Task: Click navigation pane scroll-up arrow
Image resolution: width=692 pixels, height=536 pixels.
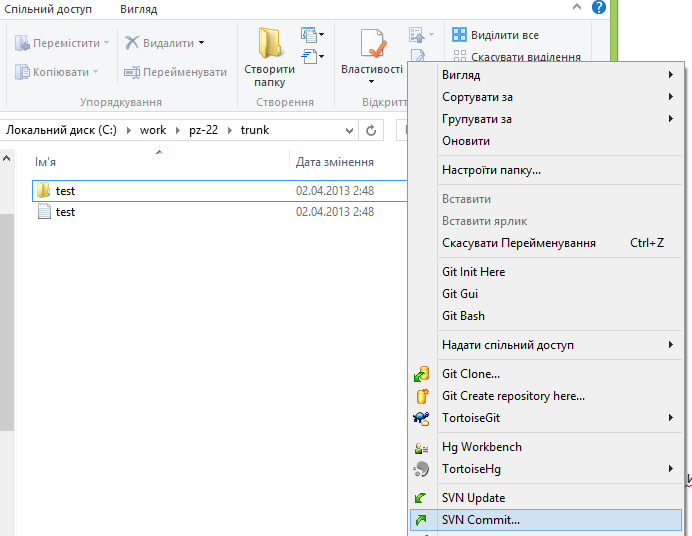Action: [6, 158]
